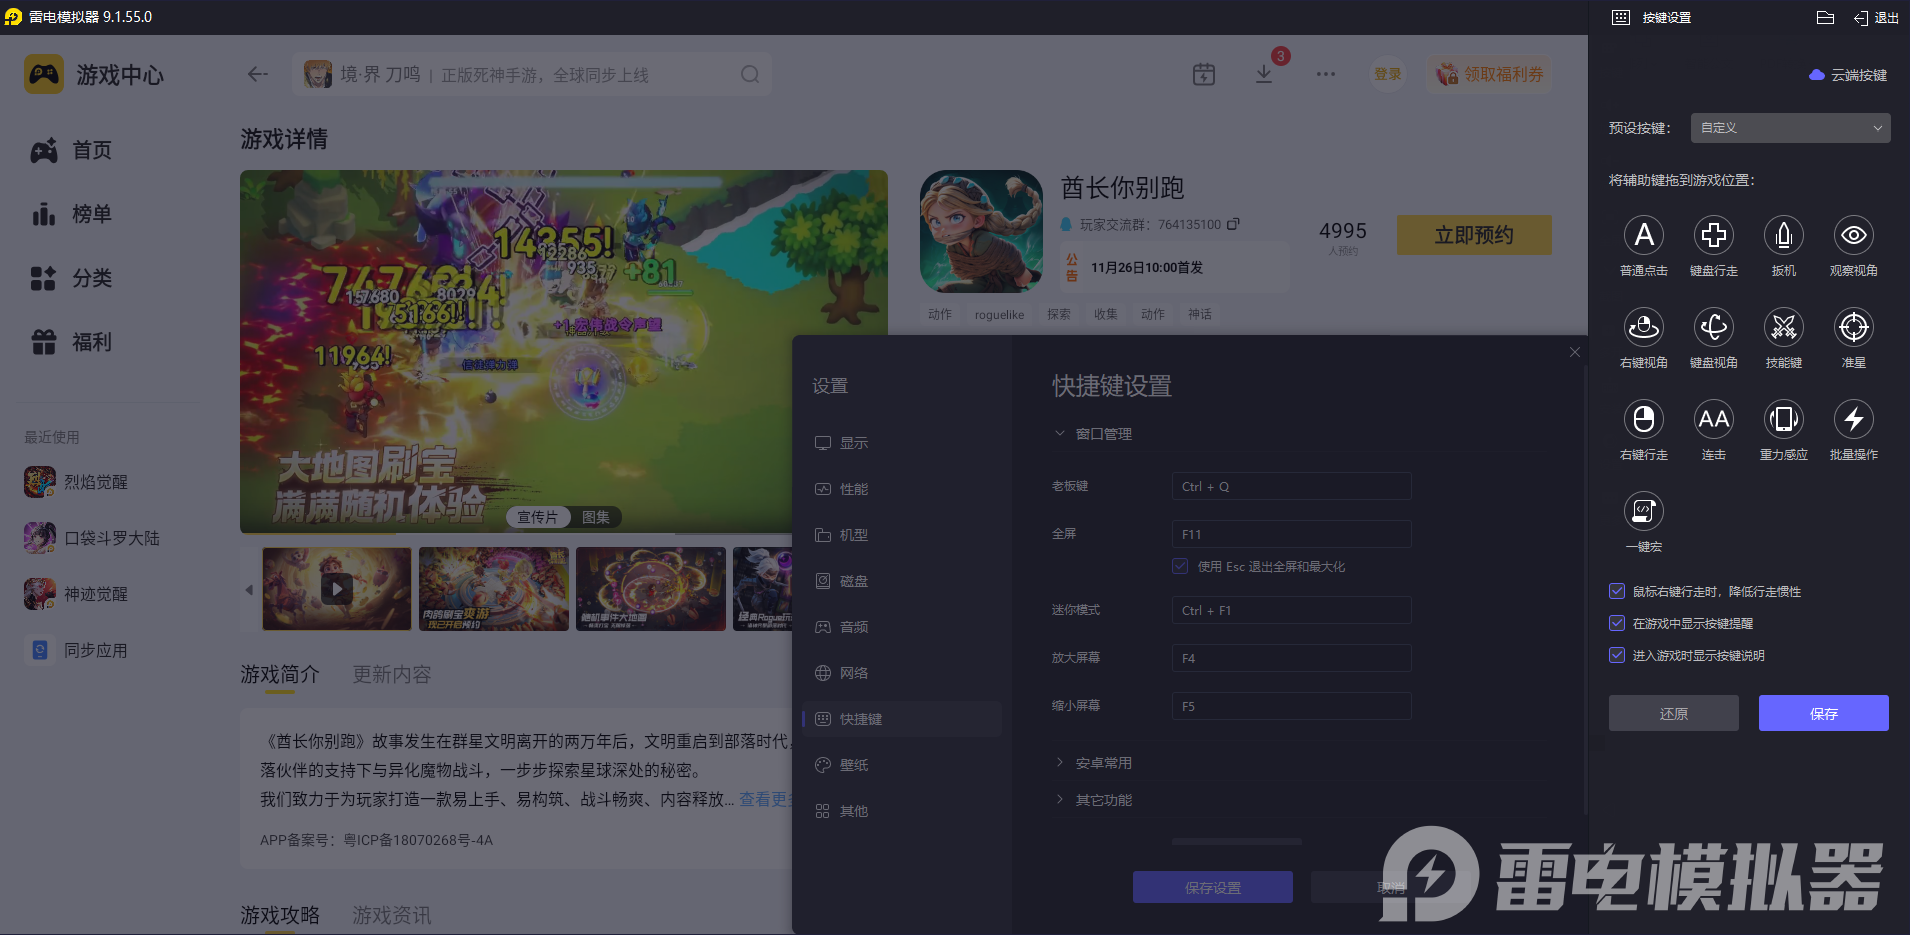The width and height of the screenshot is (1910, 935).
Task: Select the 普通点击 key mapping icon
Action: coord(1643,237)
